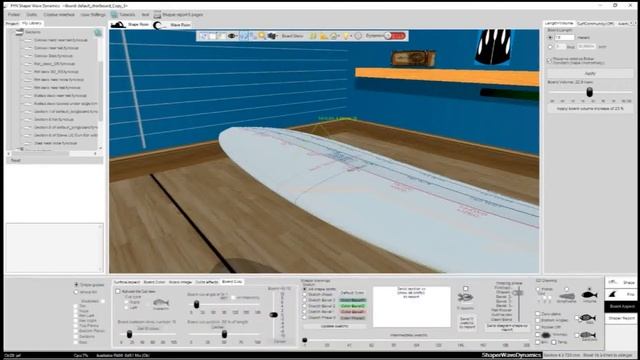Select the Whole Kit radio button
This screenshot has height=360, width=640.
76,292
